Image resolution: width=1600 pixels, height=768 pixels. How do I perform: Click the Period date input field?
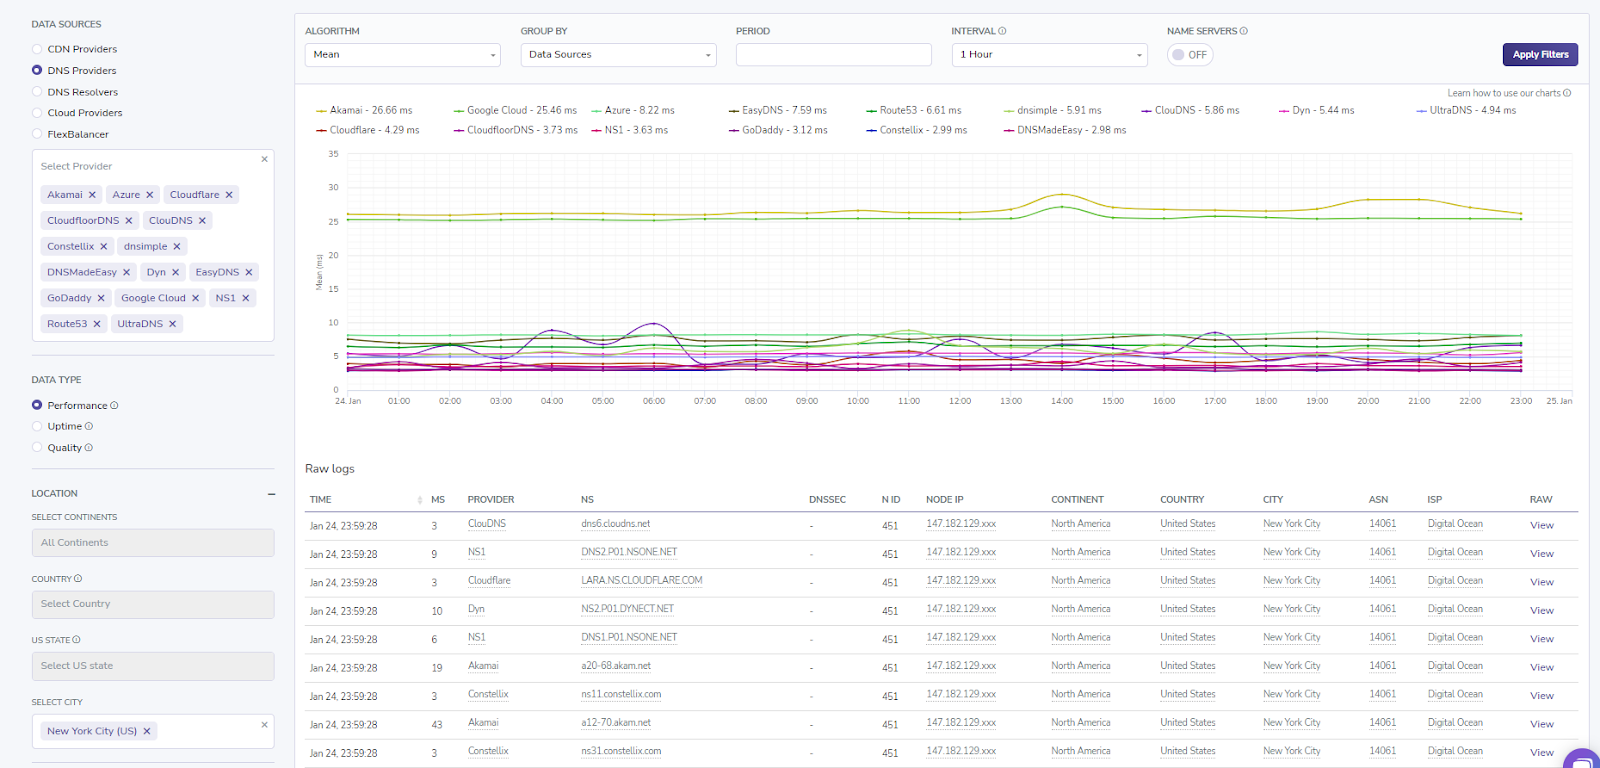pos(834,55)
